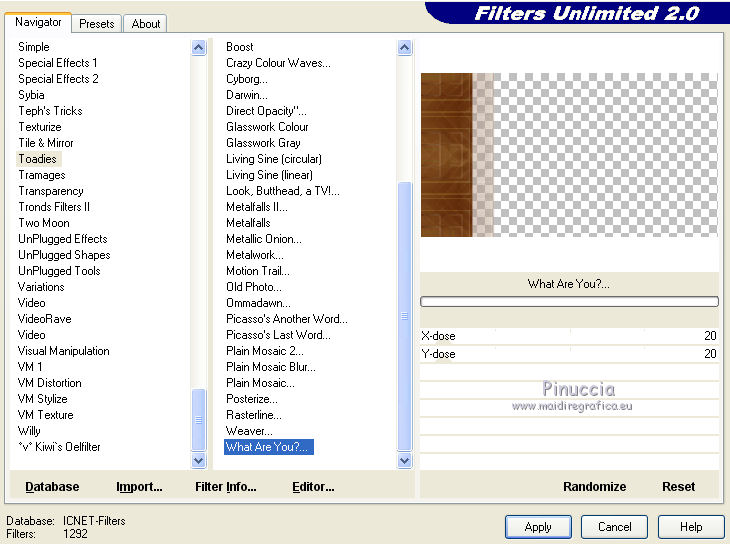
Task: Select the Simple category
Action: coord(34,47)
